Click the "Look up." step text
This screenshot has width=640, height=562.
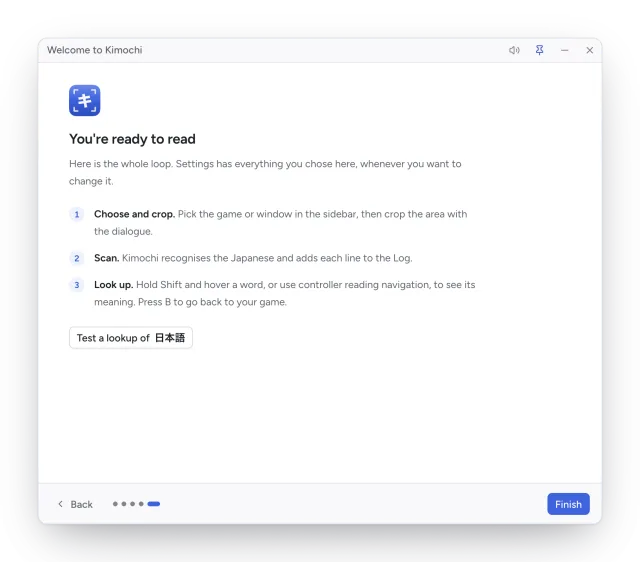coord(113,285)
